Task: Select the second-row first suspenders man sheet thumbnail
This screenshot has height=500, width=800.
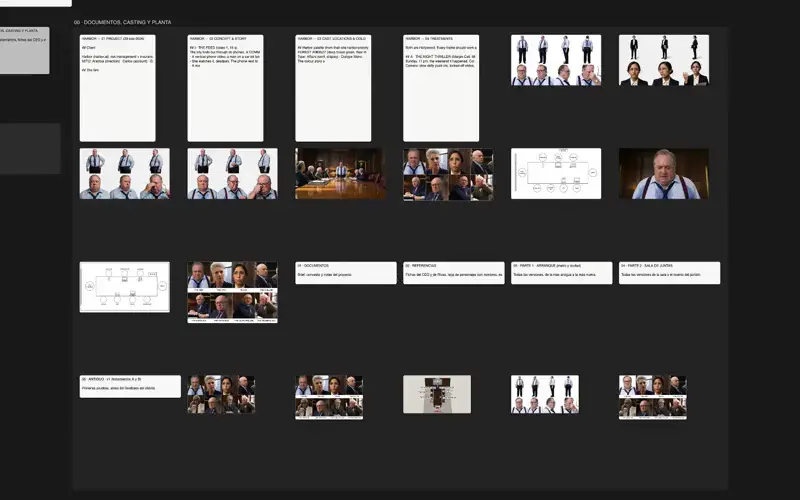Action: coord(125,173)
